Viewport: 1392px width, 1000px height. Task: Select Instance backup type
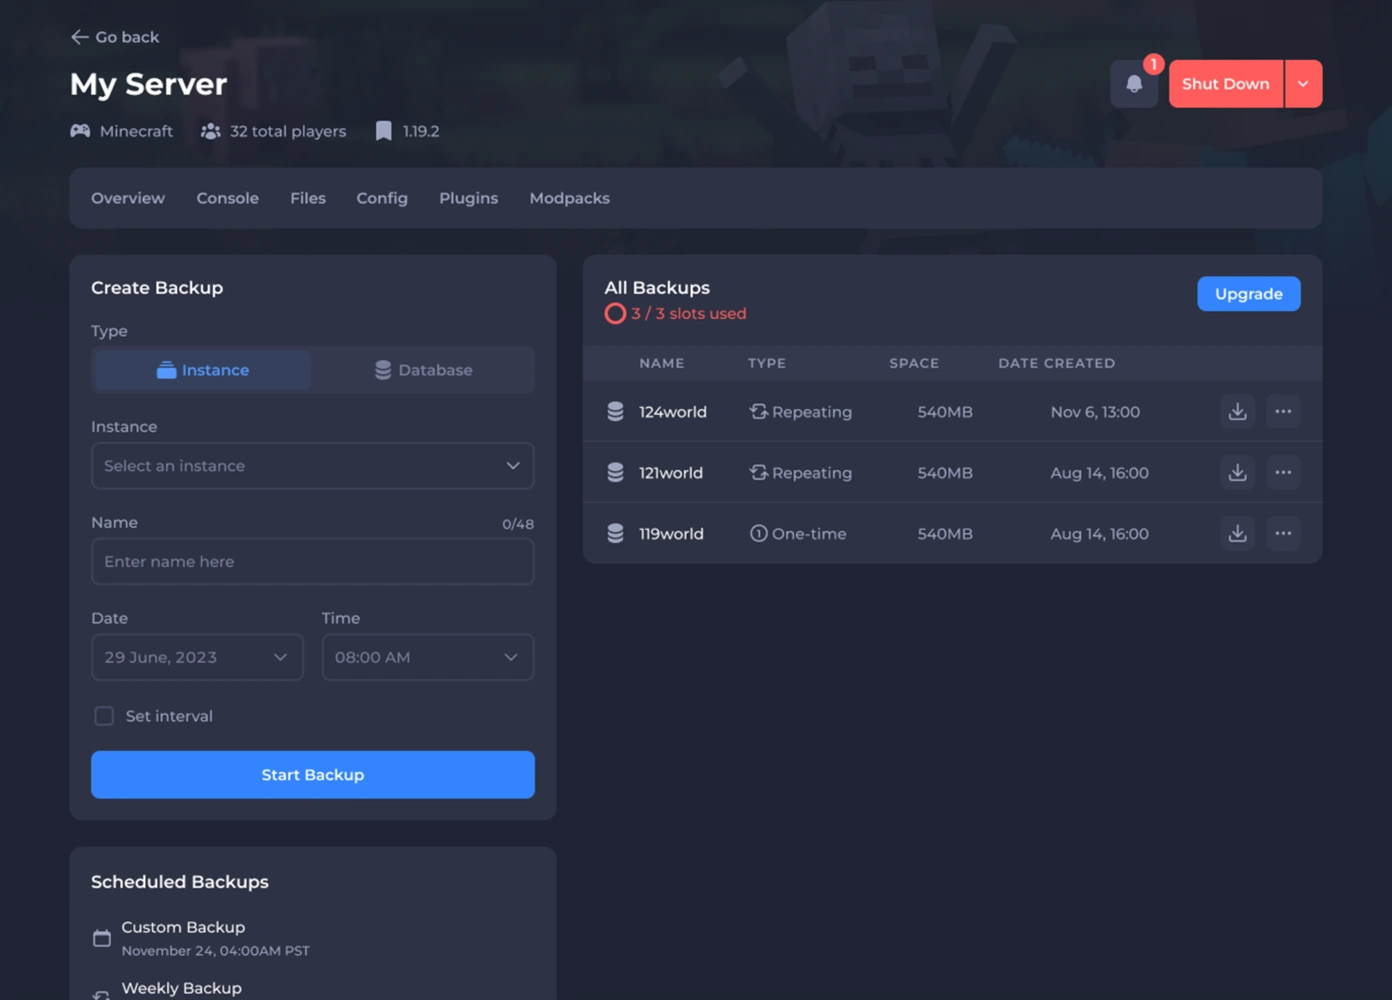pos(202,370)
